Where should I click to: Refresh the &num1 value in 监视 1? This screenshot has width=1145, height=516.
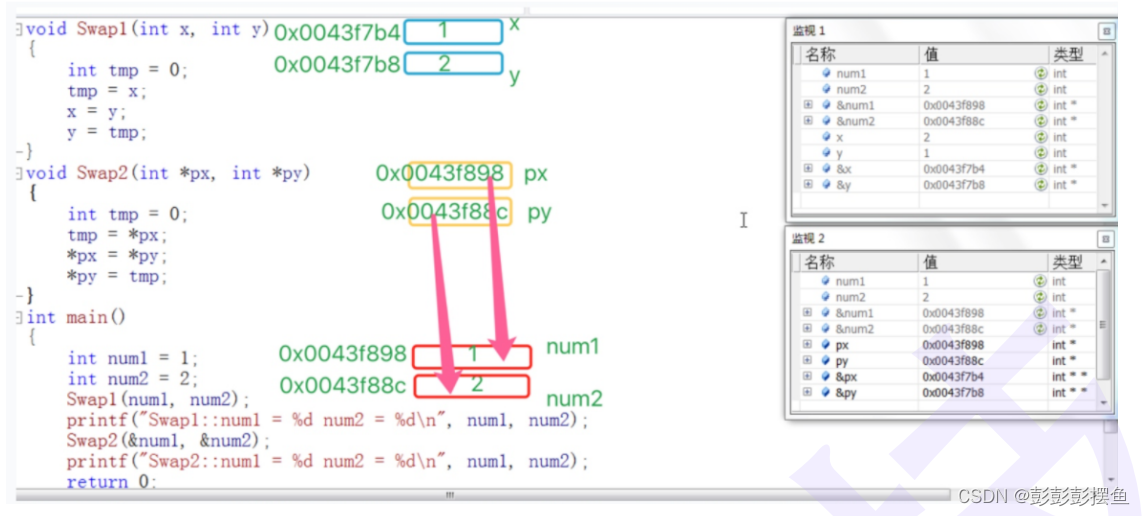(1041, 105)
